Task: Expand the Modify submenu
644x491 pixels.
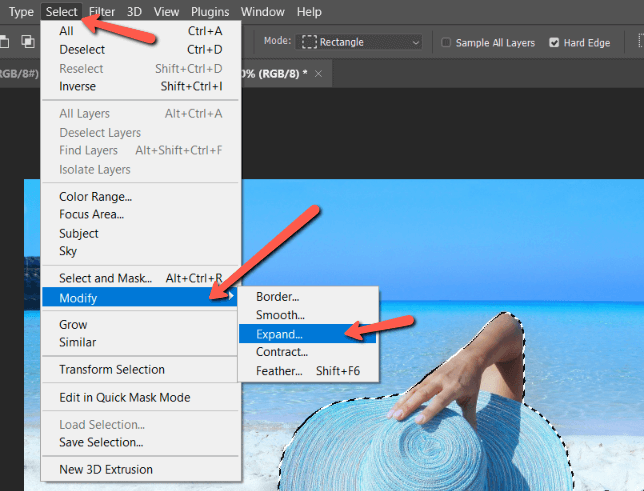Action: click(138, 298)
